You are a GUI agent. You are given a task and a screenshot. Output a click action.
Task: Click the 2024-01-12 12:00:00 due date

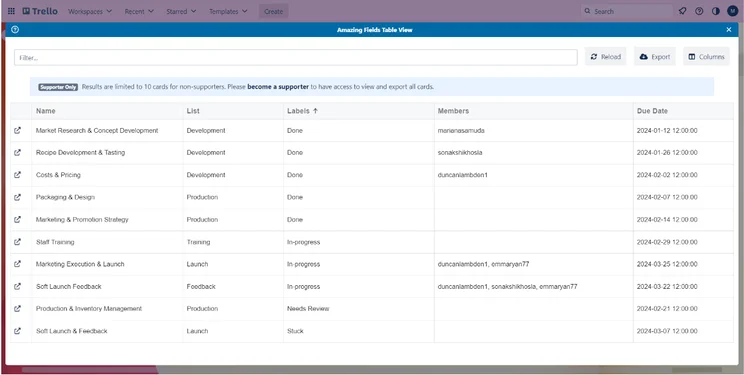[x=667, y=131]
